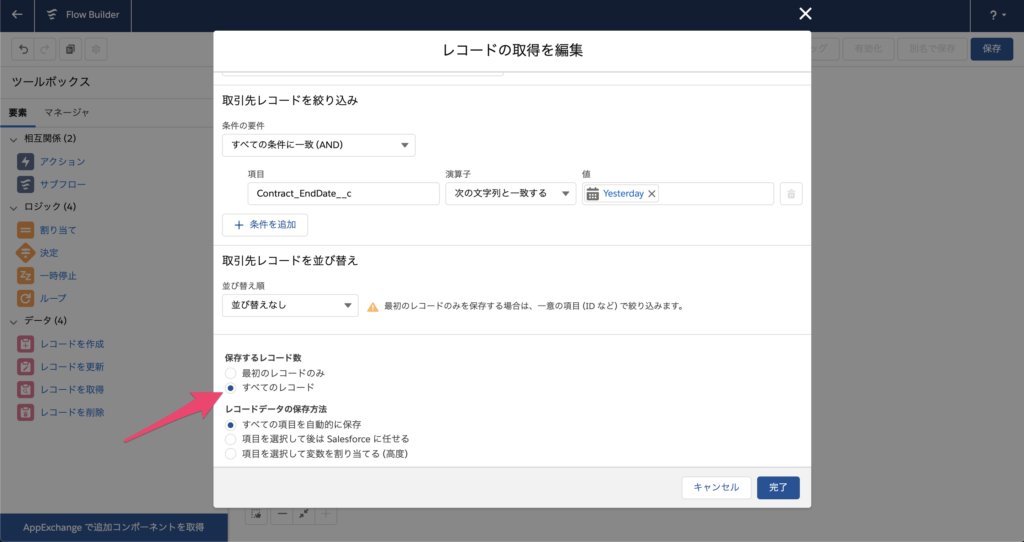Select the アクション element icon

[x=25, y=161]
